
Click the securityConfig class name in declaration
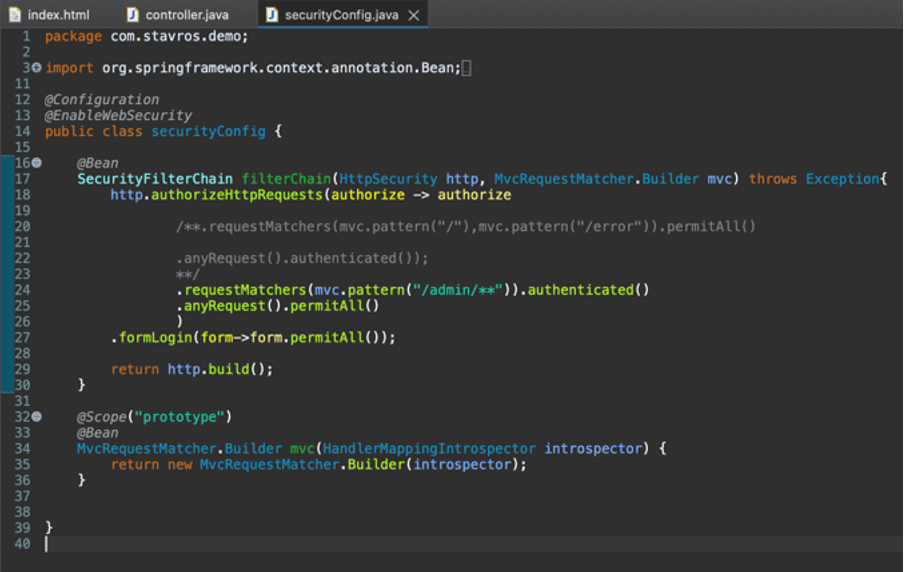click(x=208, y=132)
